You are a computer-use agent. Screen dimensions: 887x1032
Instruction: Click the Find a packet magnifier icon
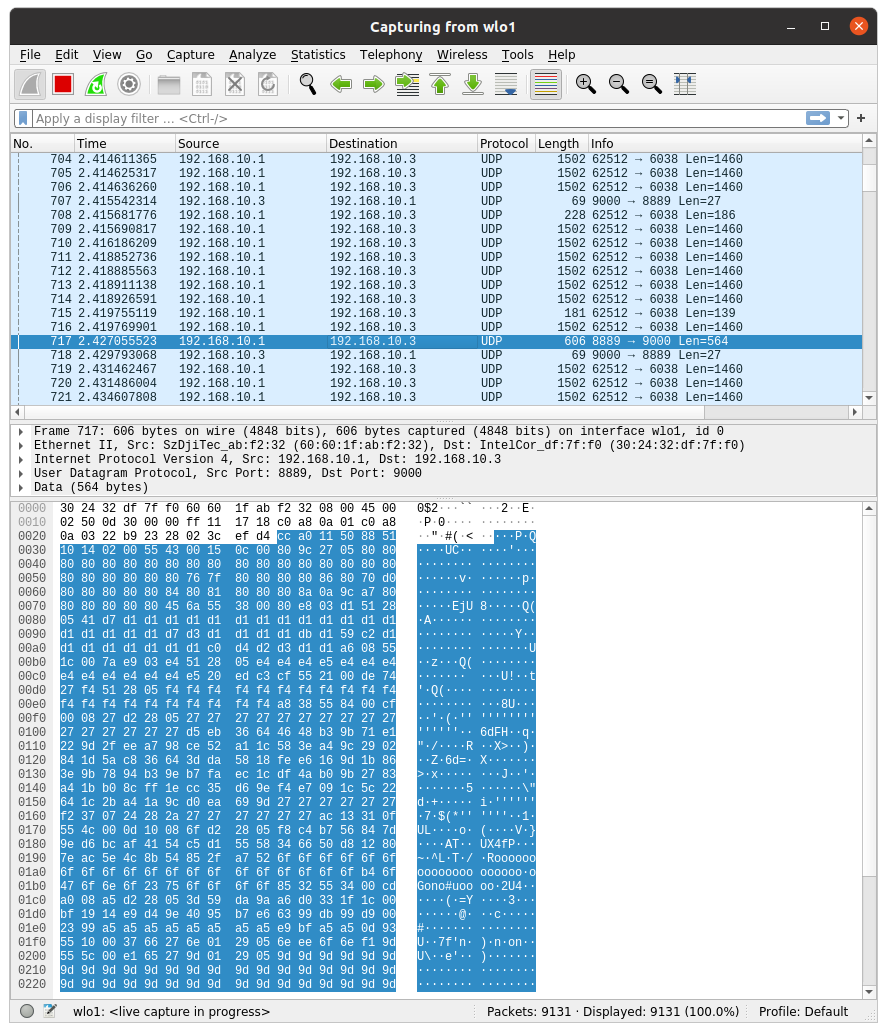(x=308, y=84)
